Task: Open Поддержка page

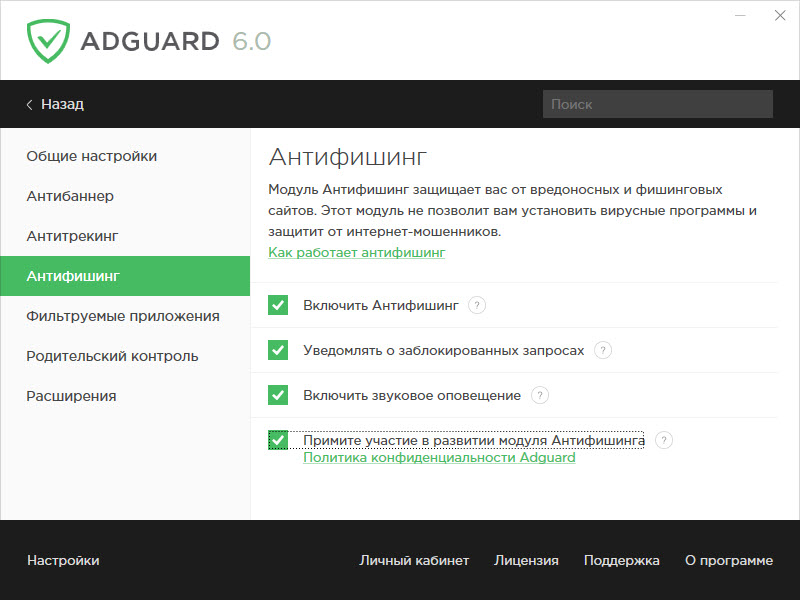Action: [x=621, y=561]
